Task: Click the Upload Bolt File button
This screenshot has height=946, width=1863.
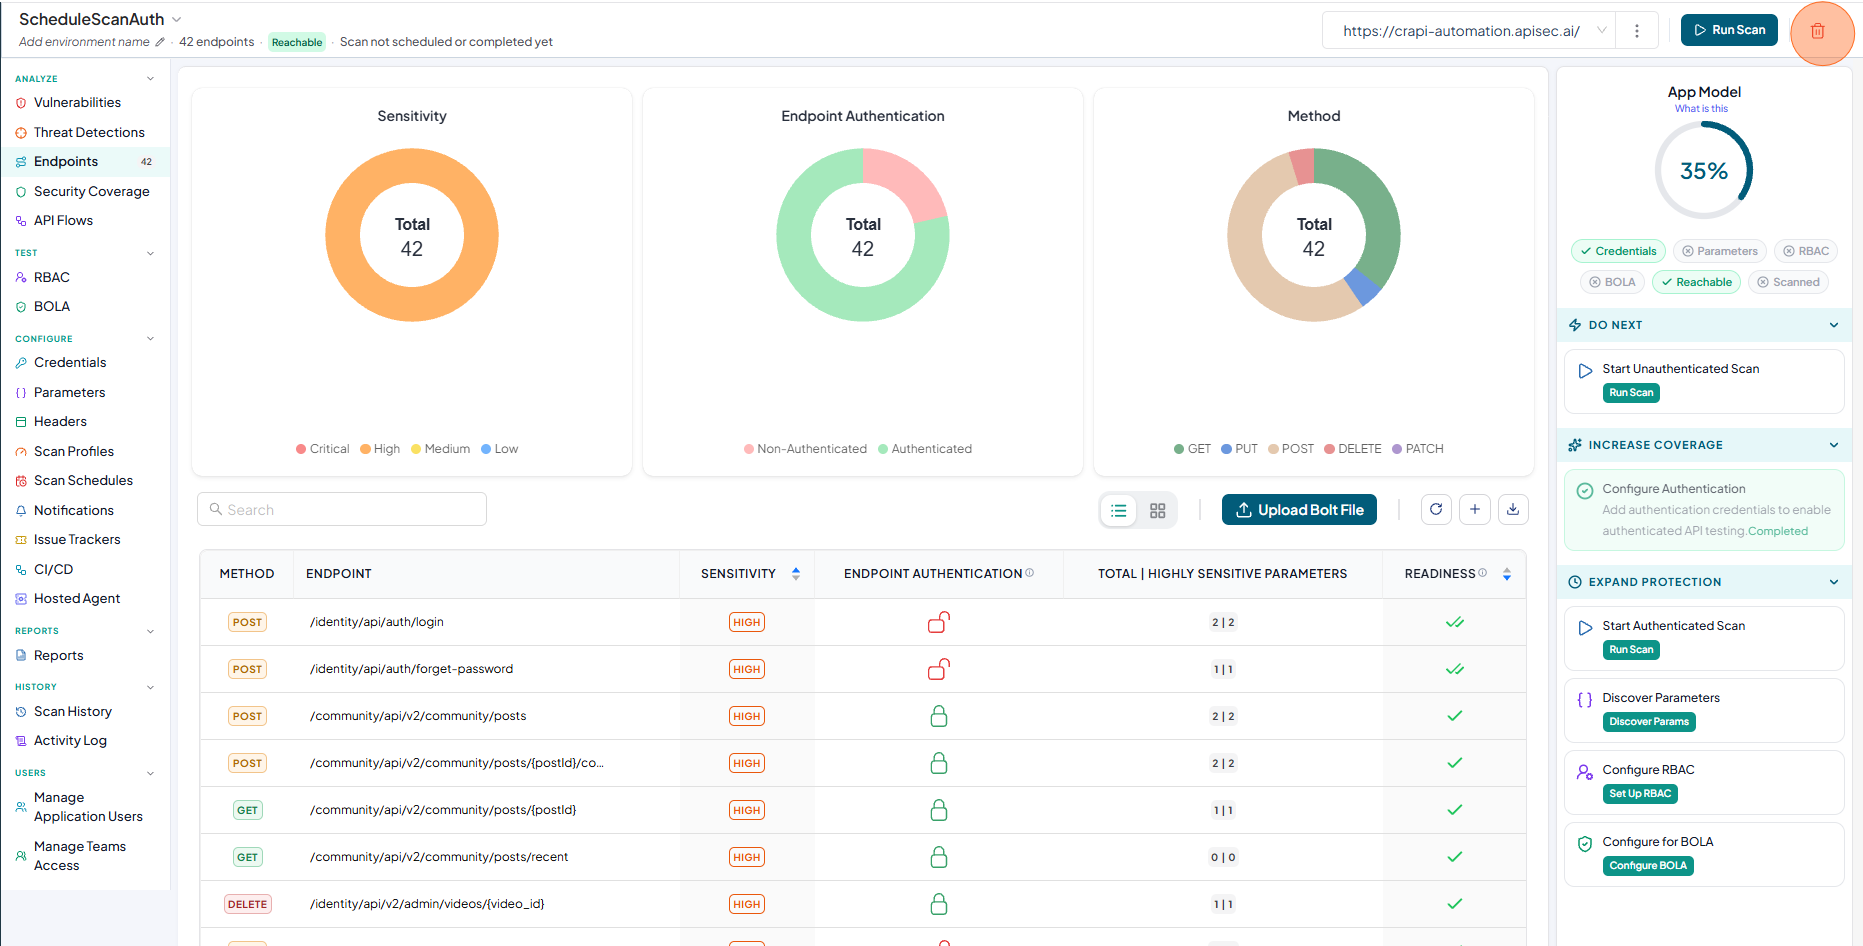Action: (x=1299, y=510)
